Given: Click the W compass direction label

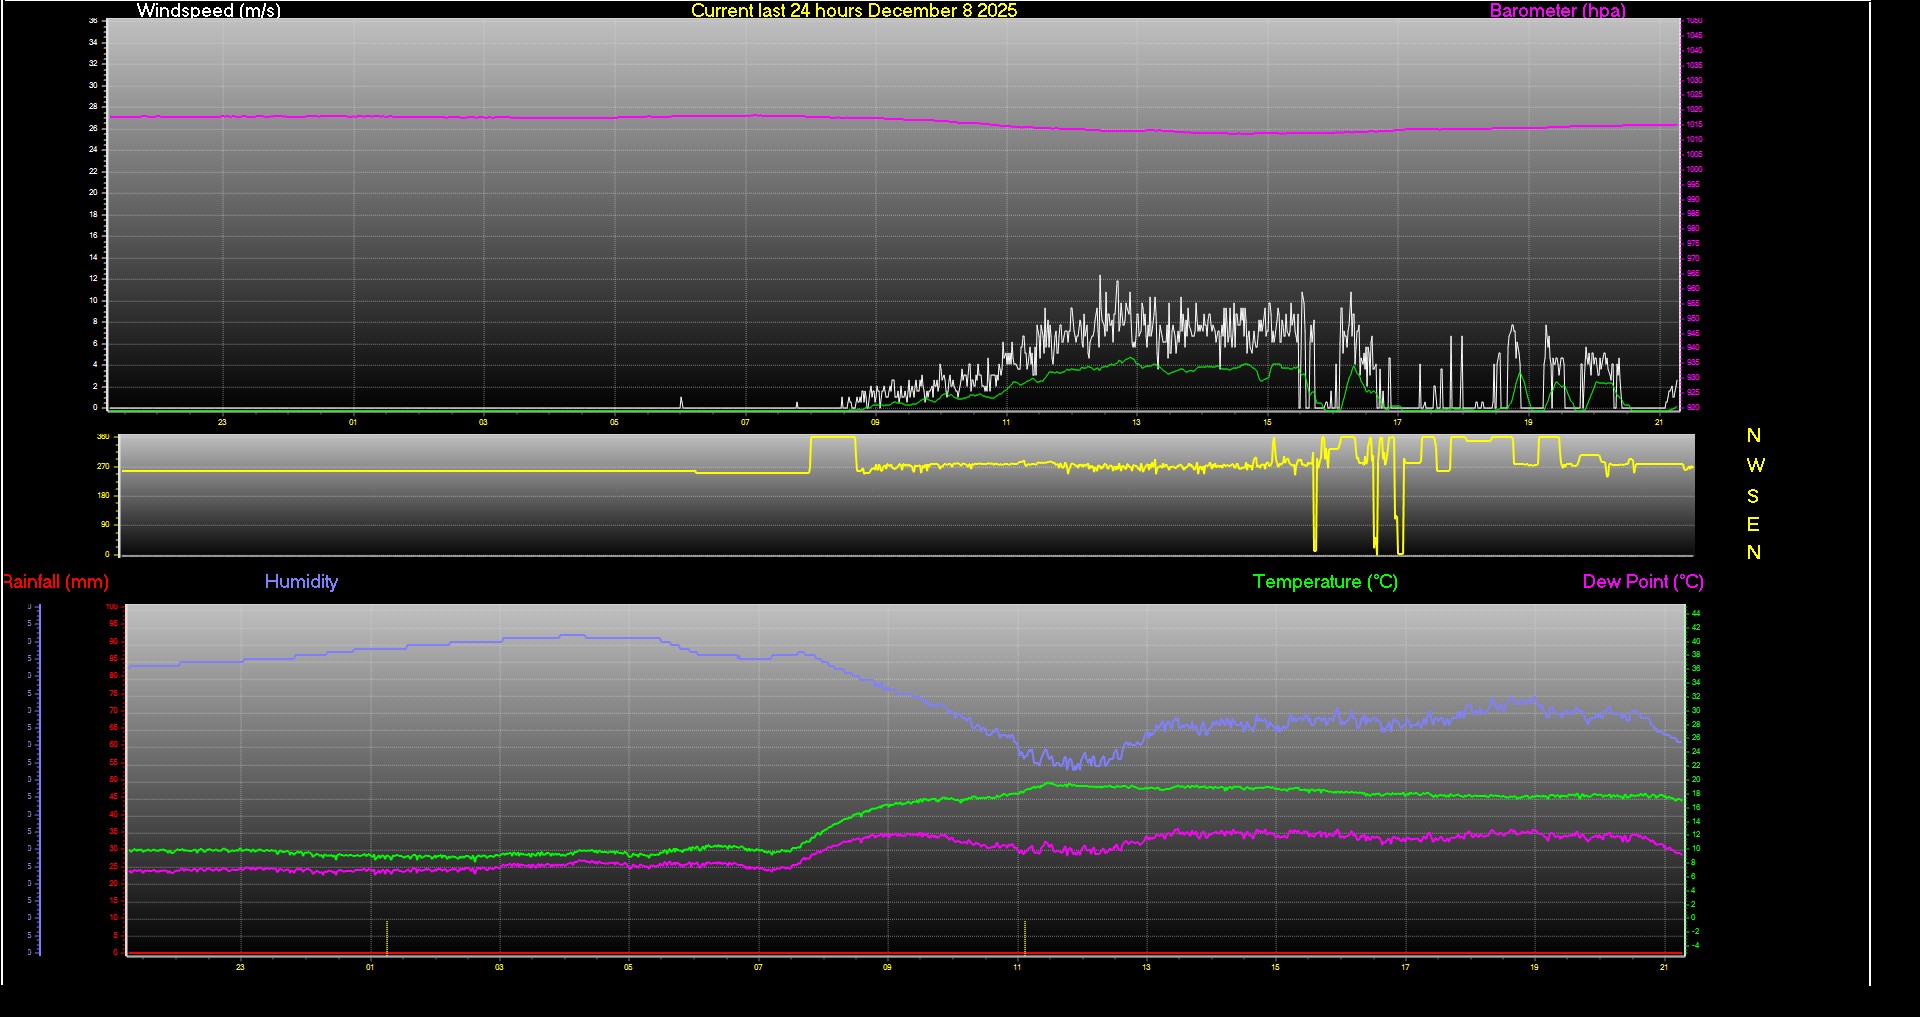Looking at the screenshot, I should point(1755,466).
